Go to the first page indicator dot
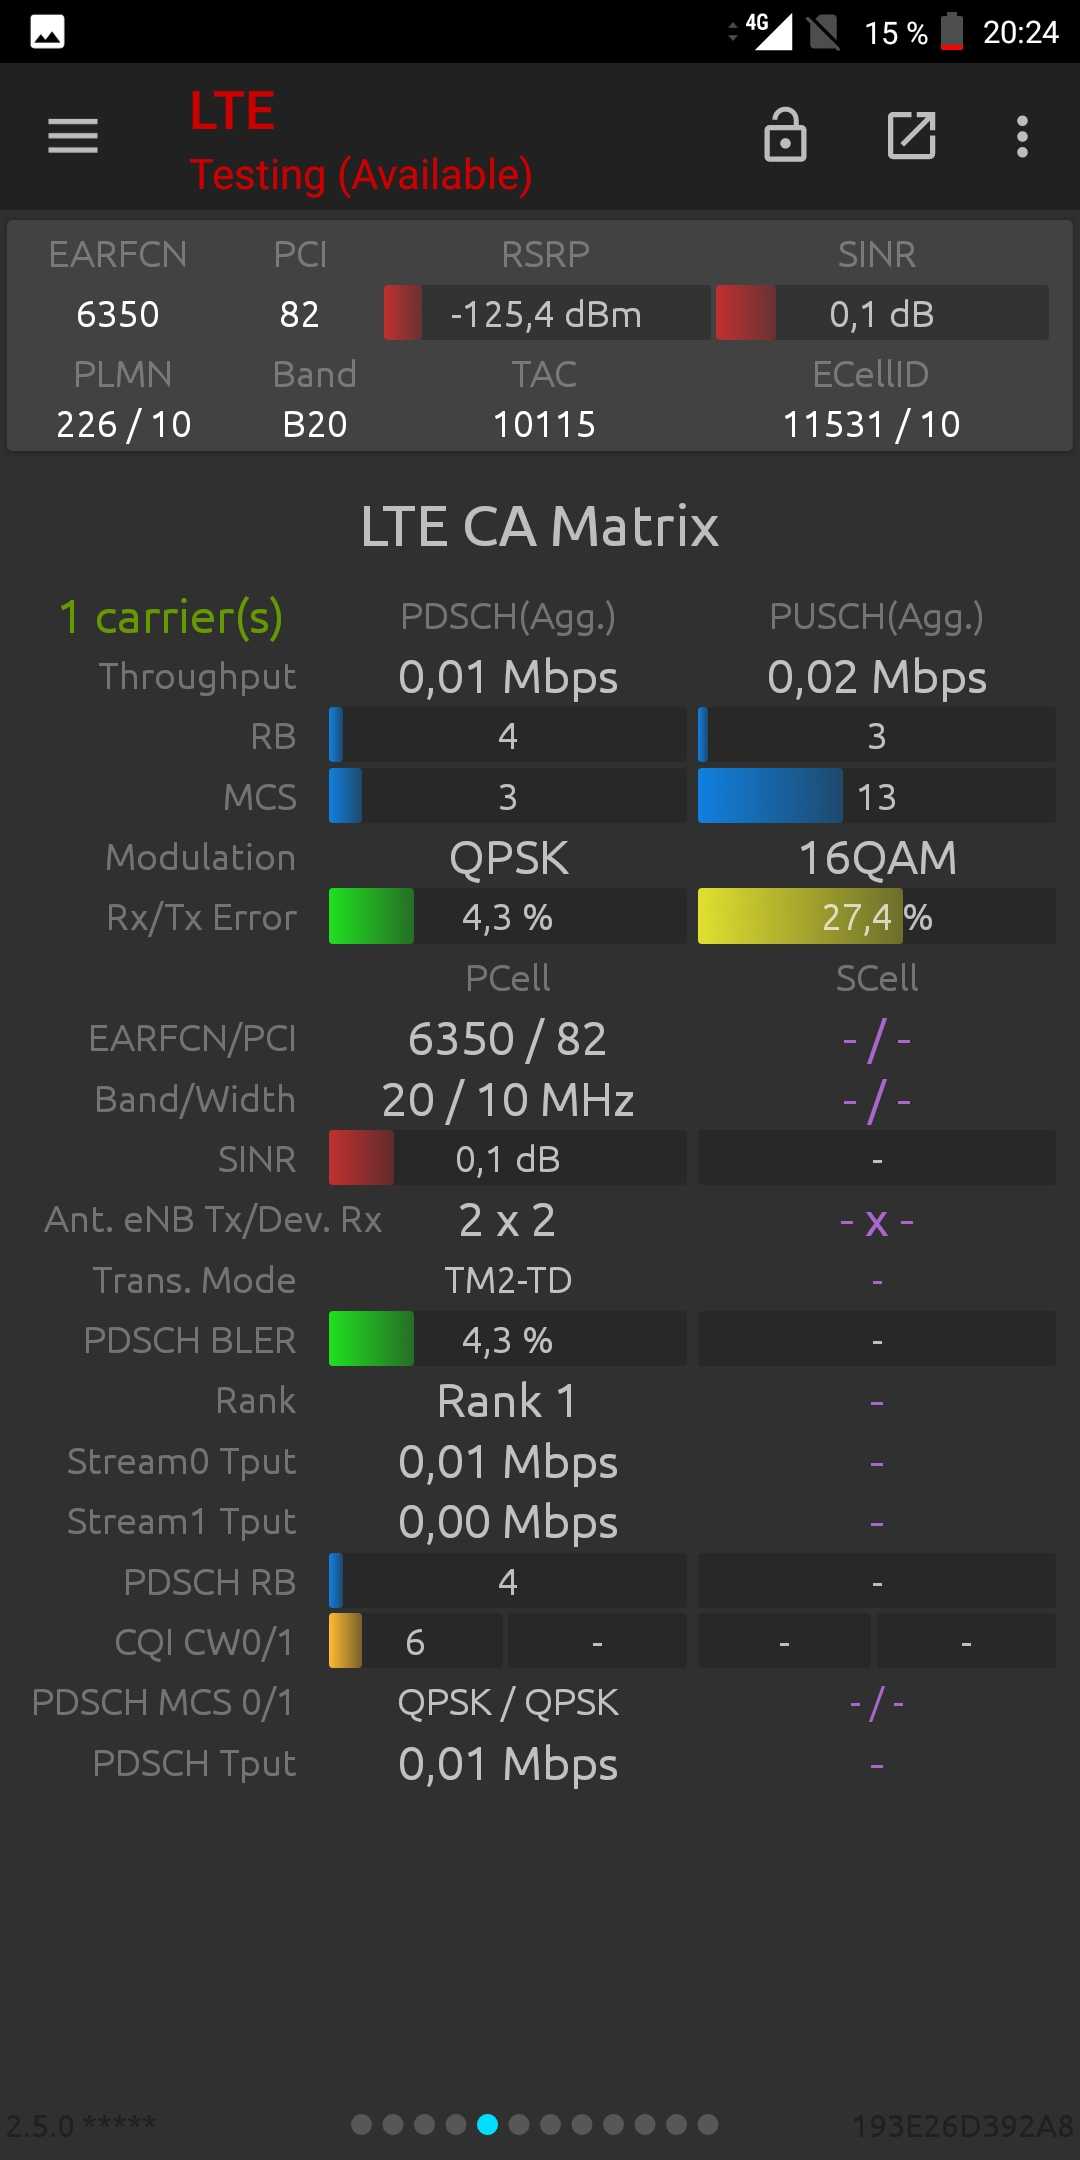The height and width of the screenshot is (2160, 1080). [x=362, y=2124]
